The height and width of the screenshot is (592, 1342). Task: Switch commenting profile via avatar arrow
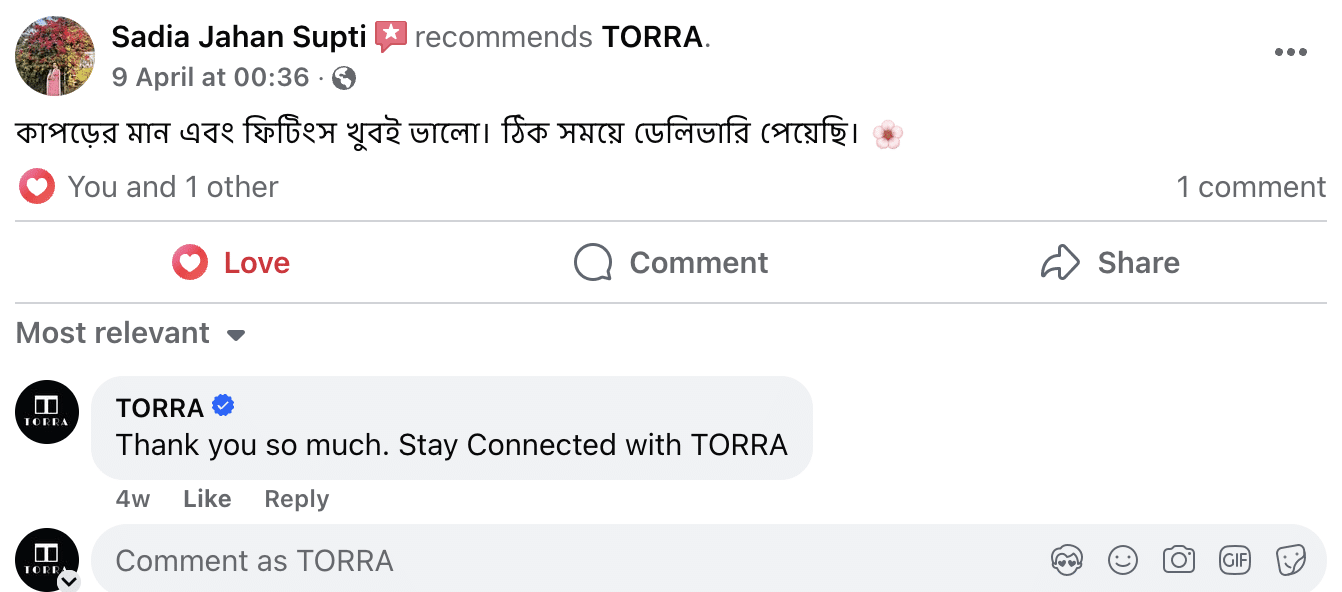[68, 581]
